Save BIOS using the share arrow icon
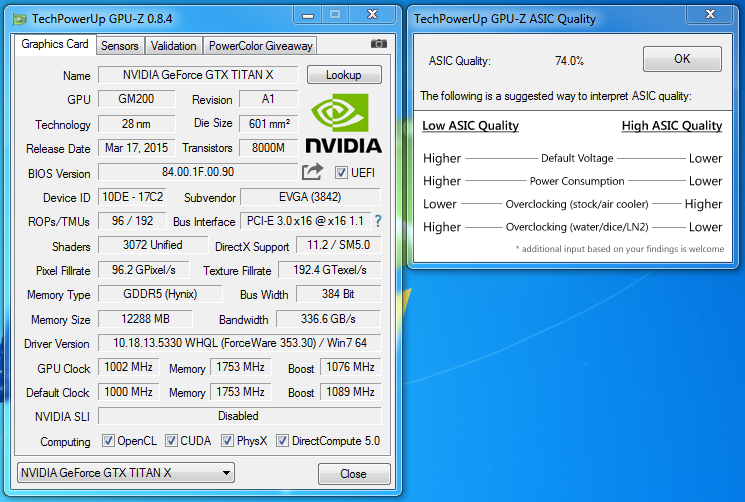This screenshot has width=745, height=502. pos(312,171)
